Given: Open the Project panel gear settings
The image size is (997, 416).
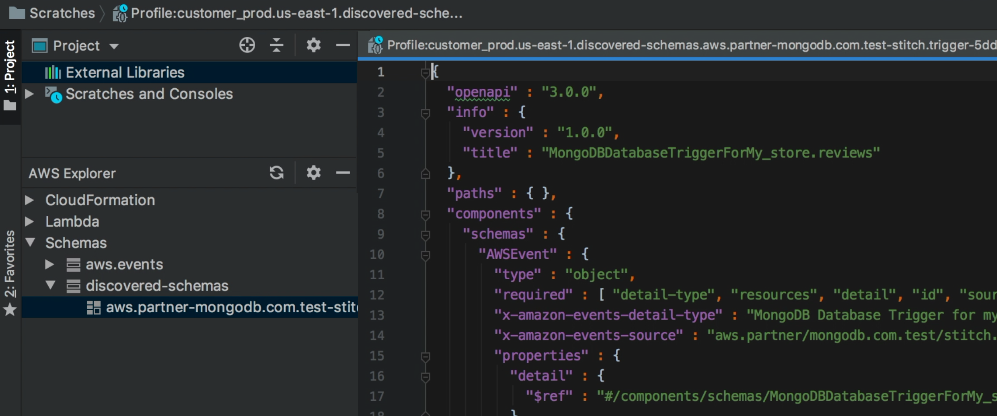Looking at the screenshot, I should (x=313, y=46).
